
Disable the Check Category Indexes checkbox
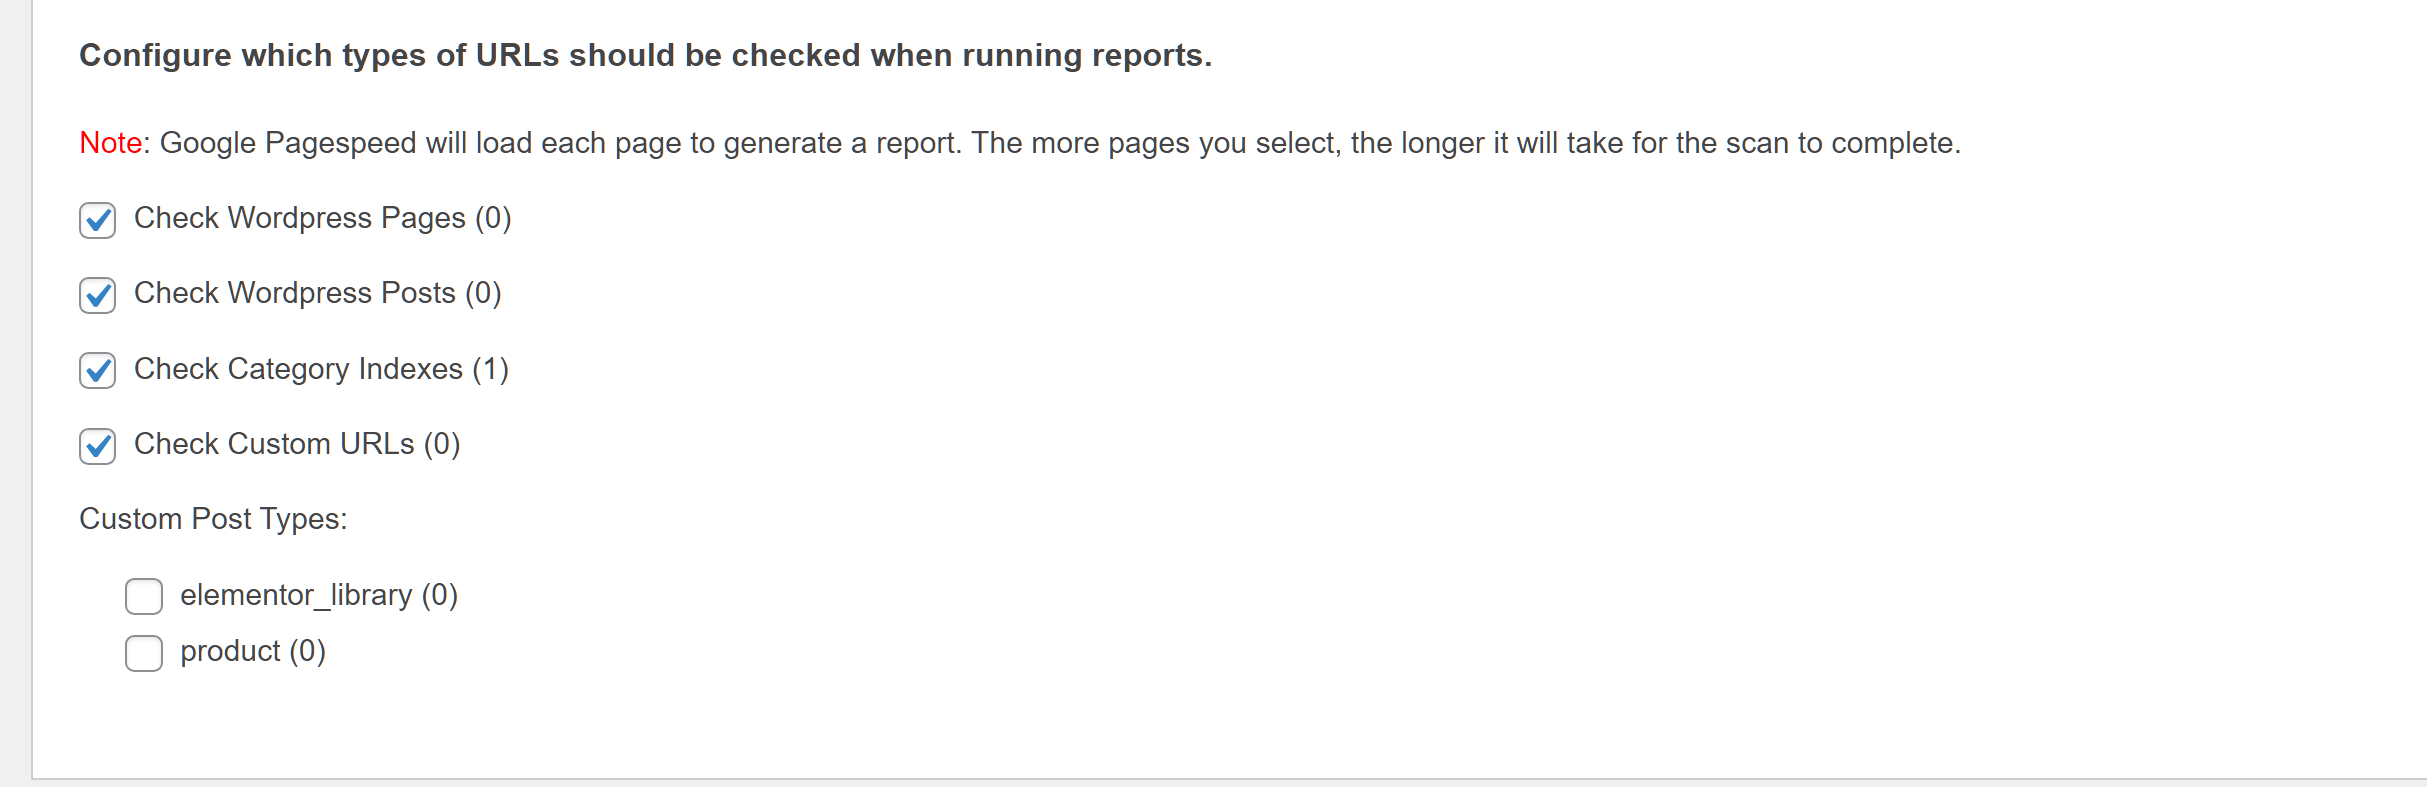tap(98, 370)
